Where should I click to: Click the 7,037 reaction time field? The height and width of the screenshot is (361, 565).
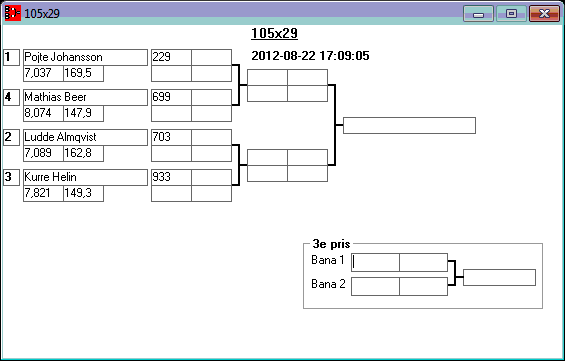pos(43,73)
